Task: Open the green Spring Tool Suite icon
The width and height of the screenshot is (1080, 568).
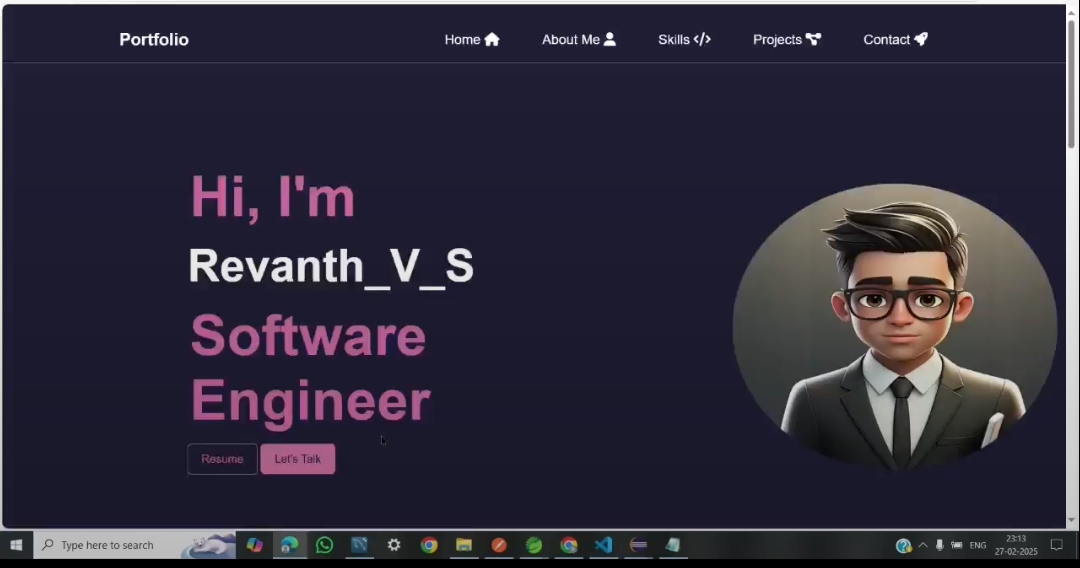Action: click(x=534, y=545)
